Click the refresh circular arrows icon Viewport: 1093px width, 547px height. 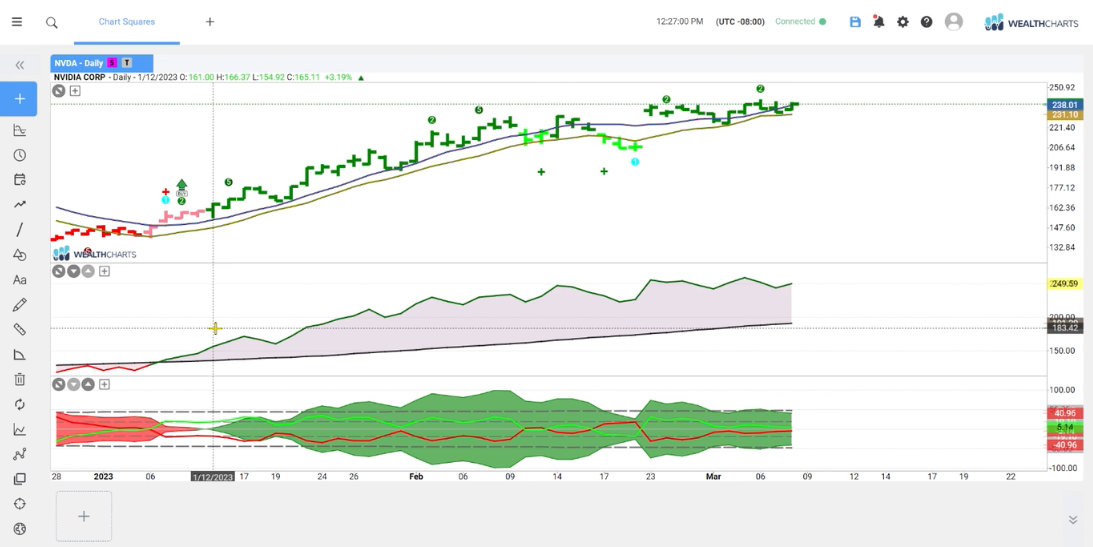[20, 404]
